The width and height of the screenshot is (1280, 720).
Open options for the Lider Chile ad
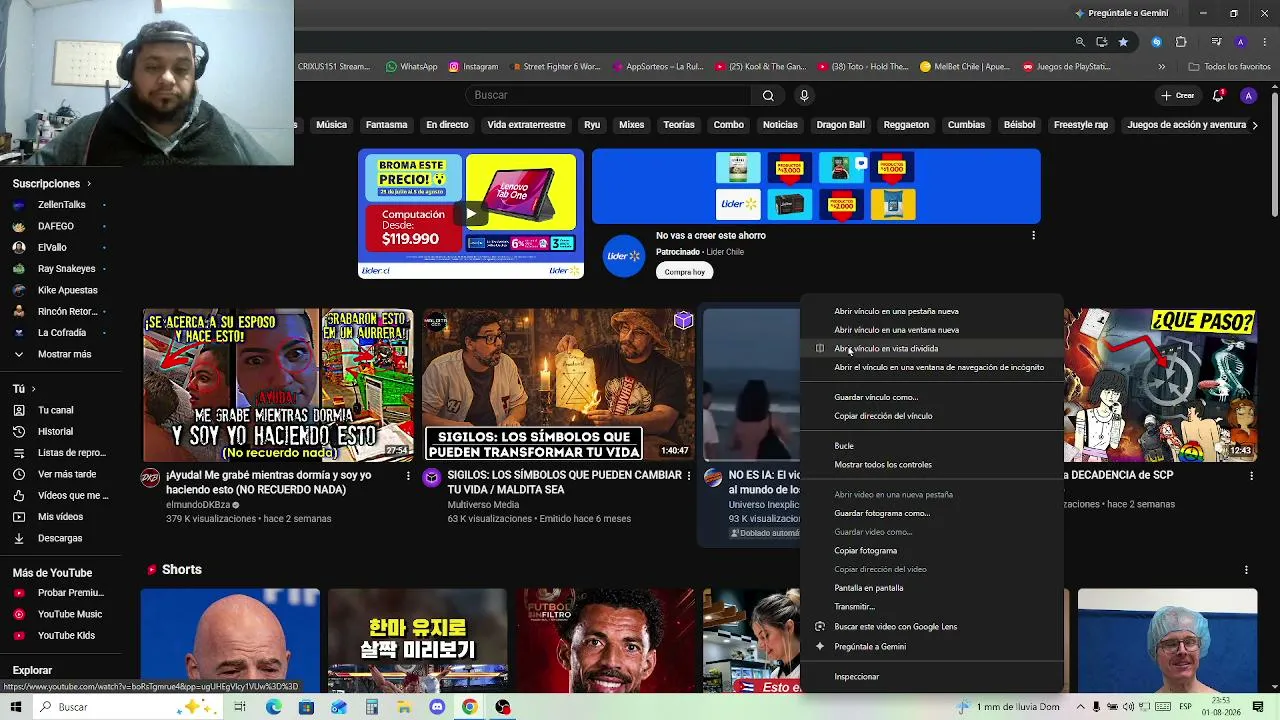click(x=1033, y=236)
